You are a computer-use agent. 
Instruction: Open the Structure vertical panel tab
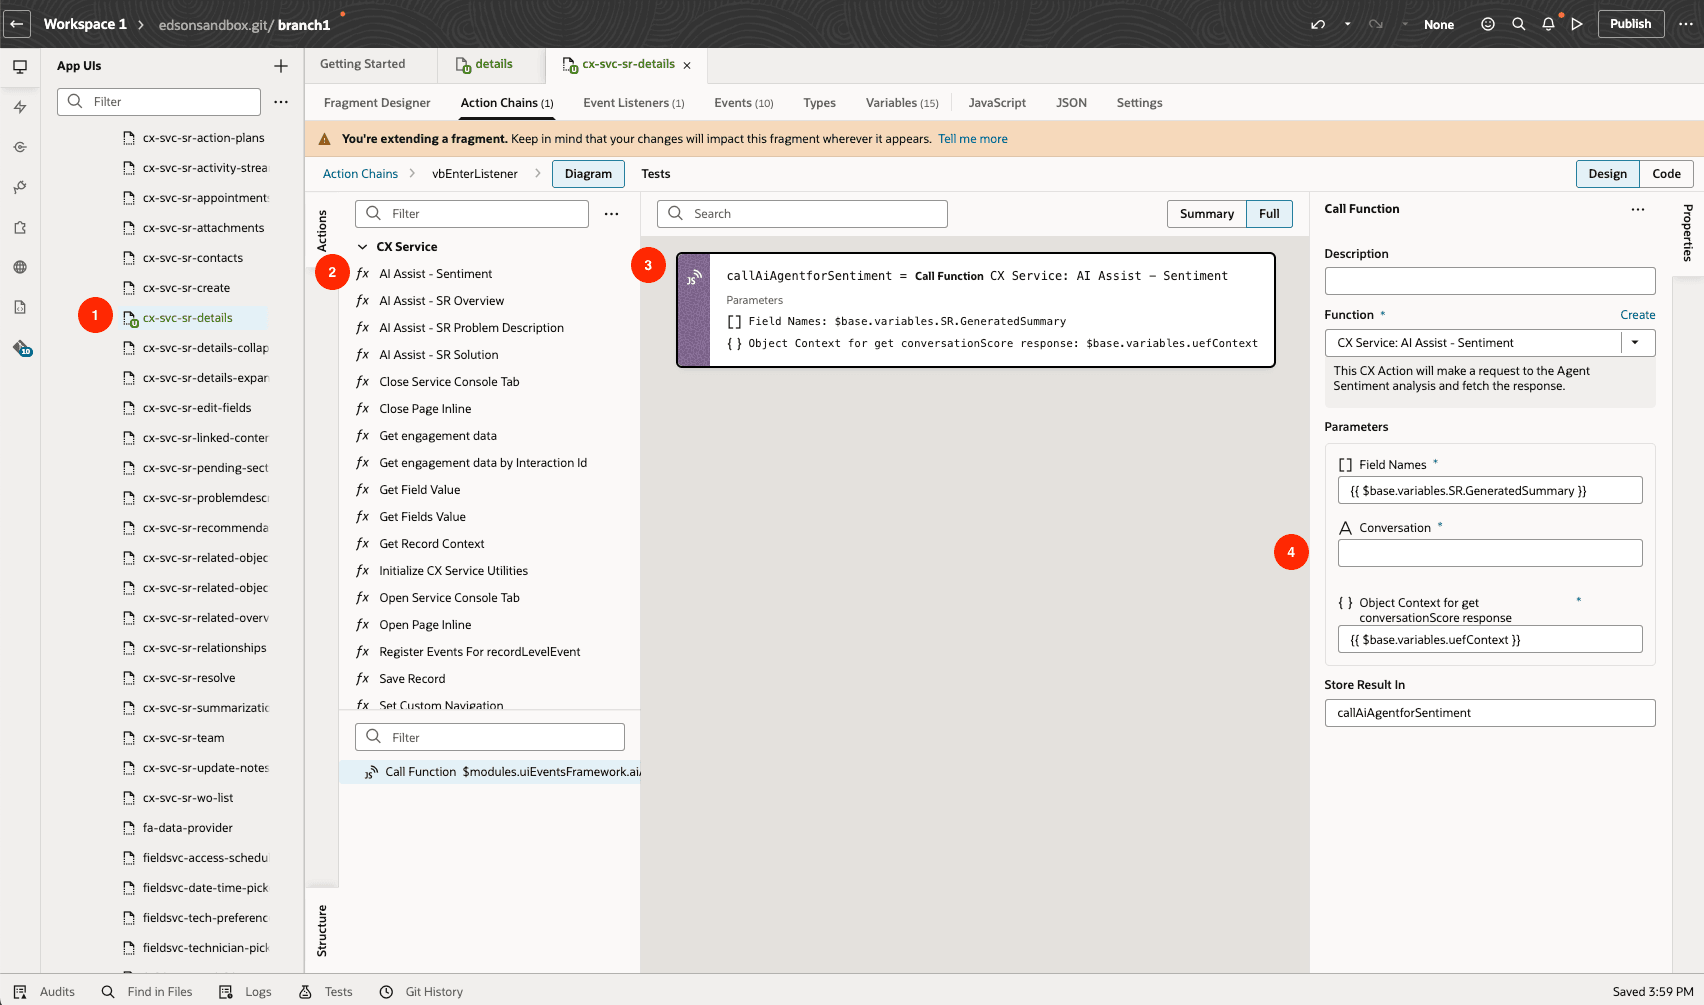coord(322,931)
